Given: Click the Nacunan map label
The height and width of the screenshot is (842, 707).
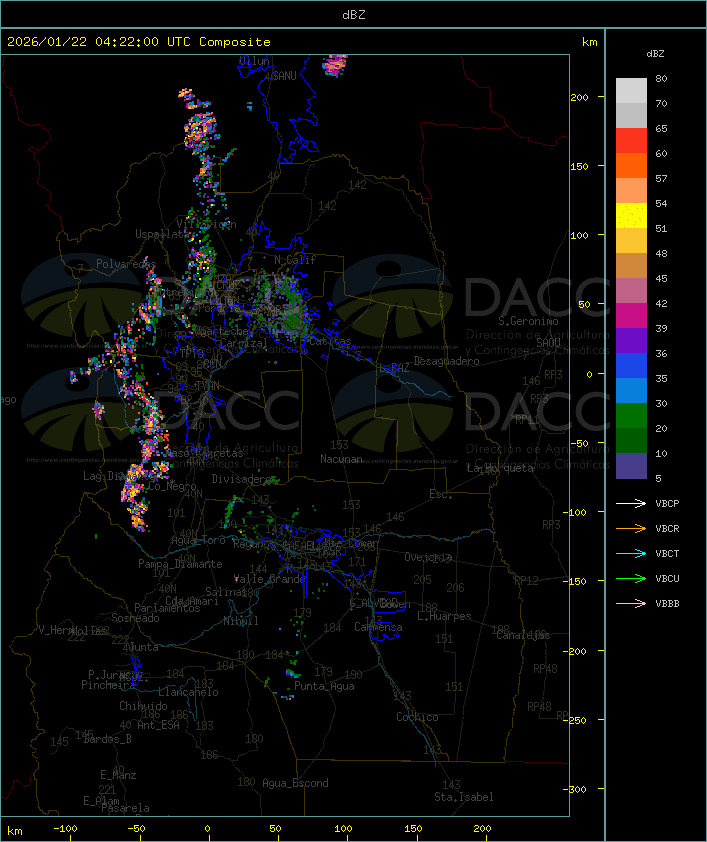Looking at the screenshot, I should pyautogui.click(x=341, y=459).
